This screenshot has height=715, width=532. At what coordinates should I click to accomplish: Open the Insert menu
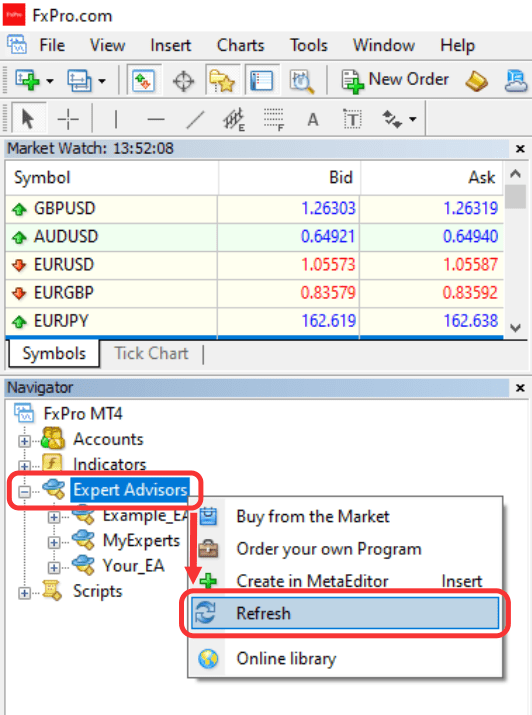(170, 46)
